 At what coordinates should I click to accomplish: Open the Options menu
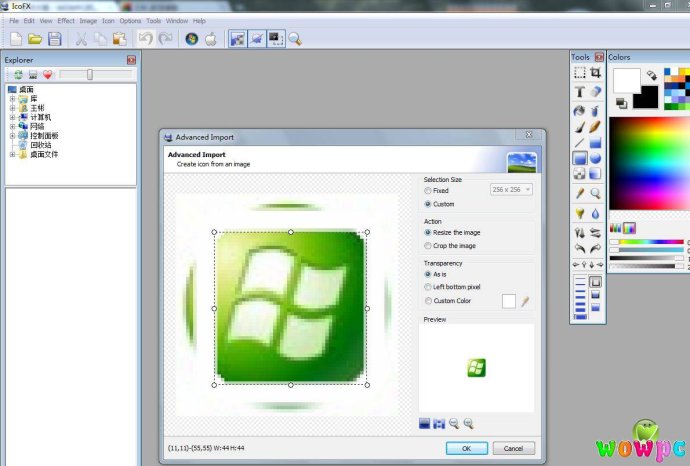point(130,21)
